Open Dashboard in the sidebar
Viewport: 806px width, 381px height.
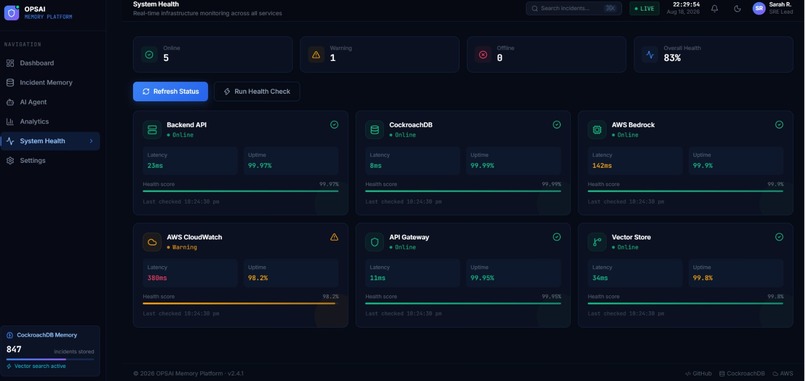[x=50, y=63]
